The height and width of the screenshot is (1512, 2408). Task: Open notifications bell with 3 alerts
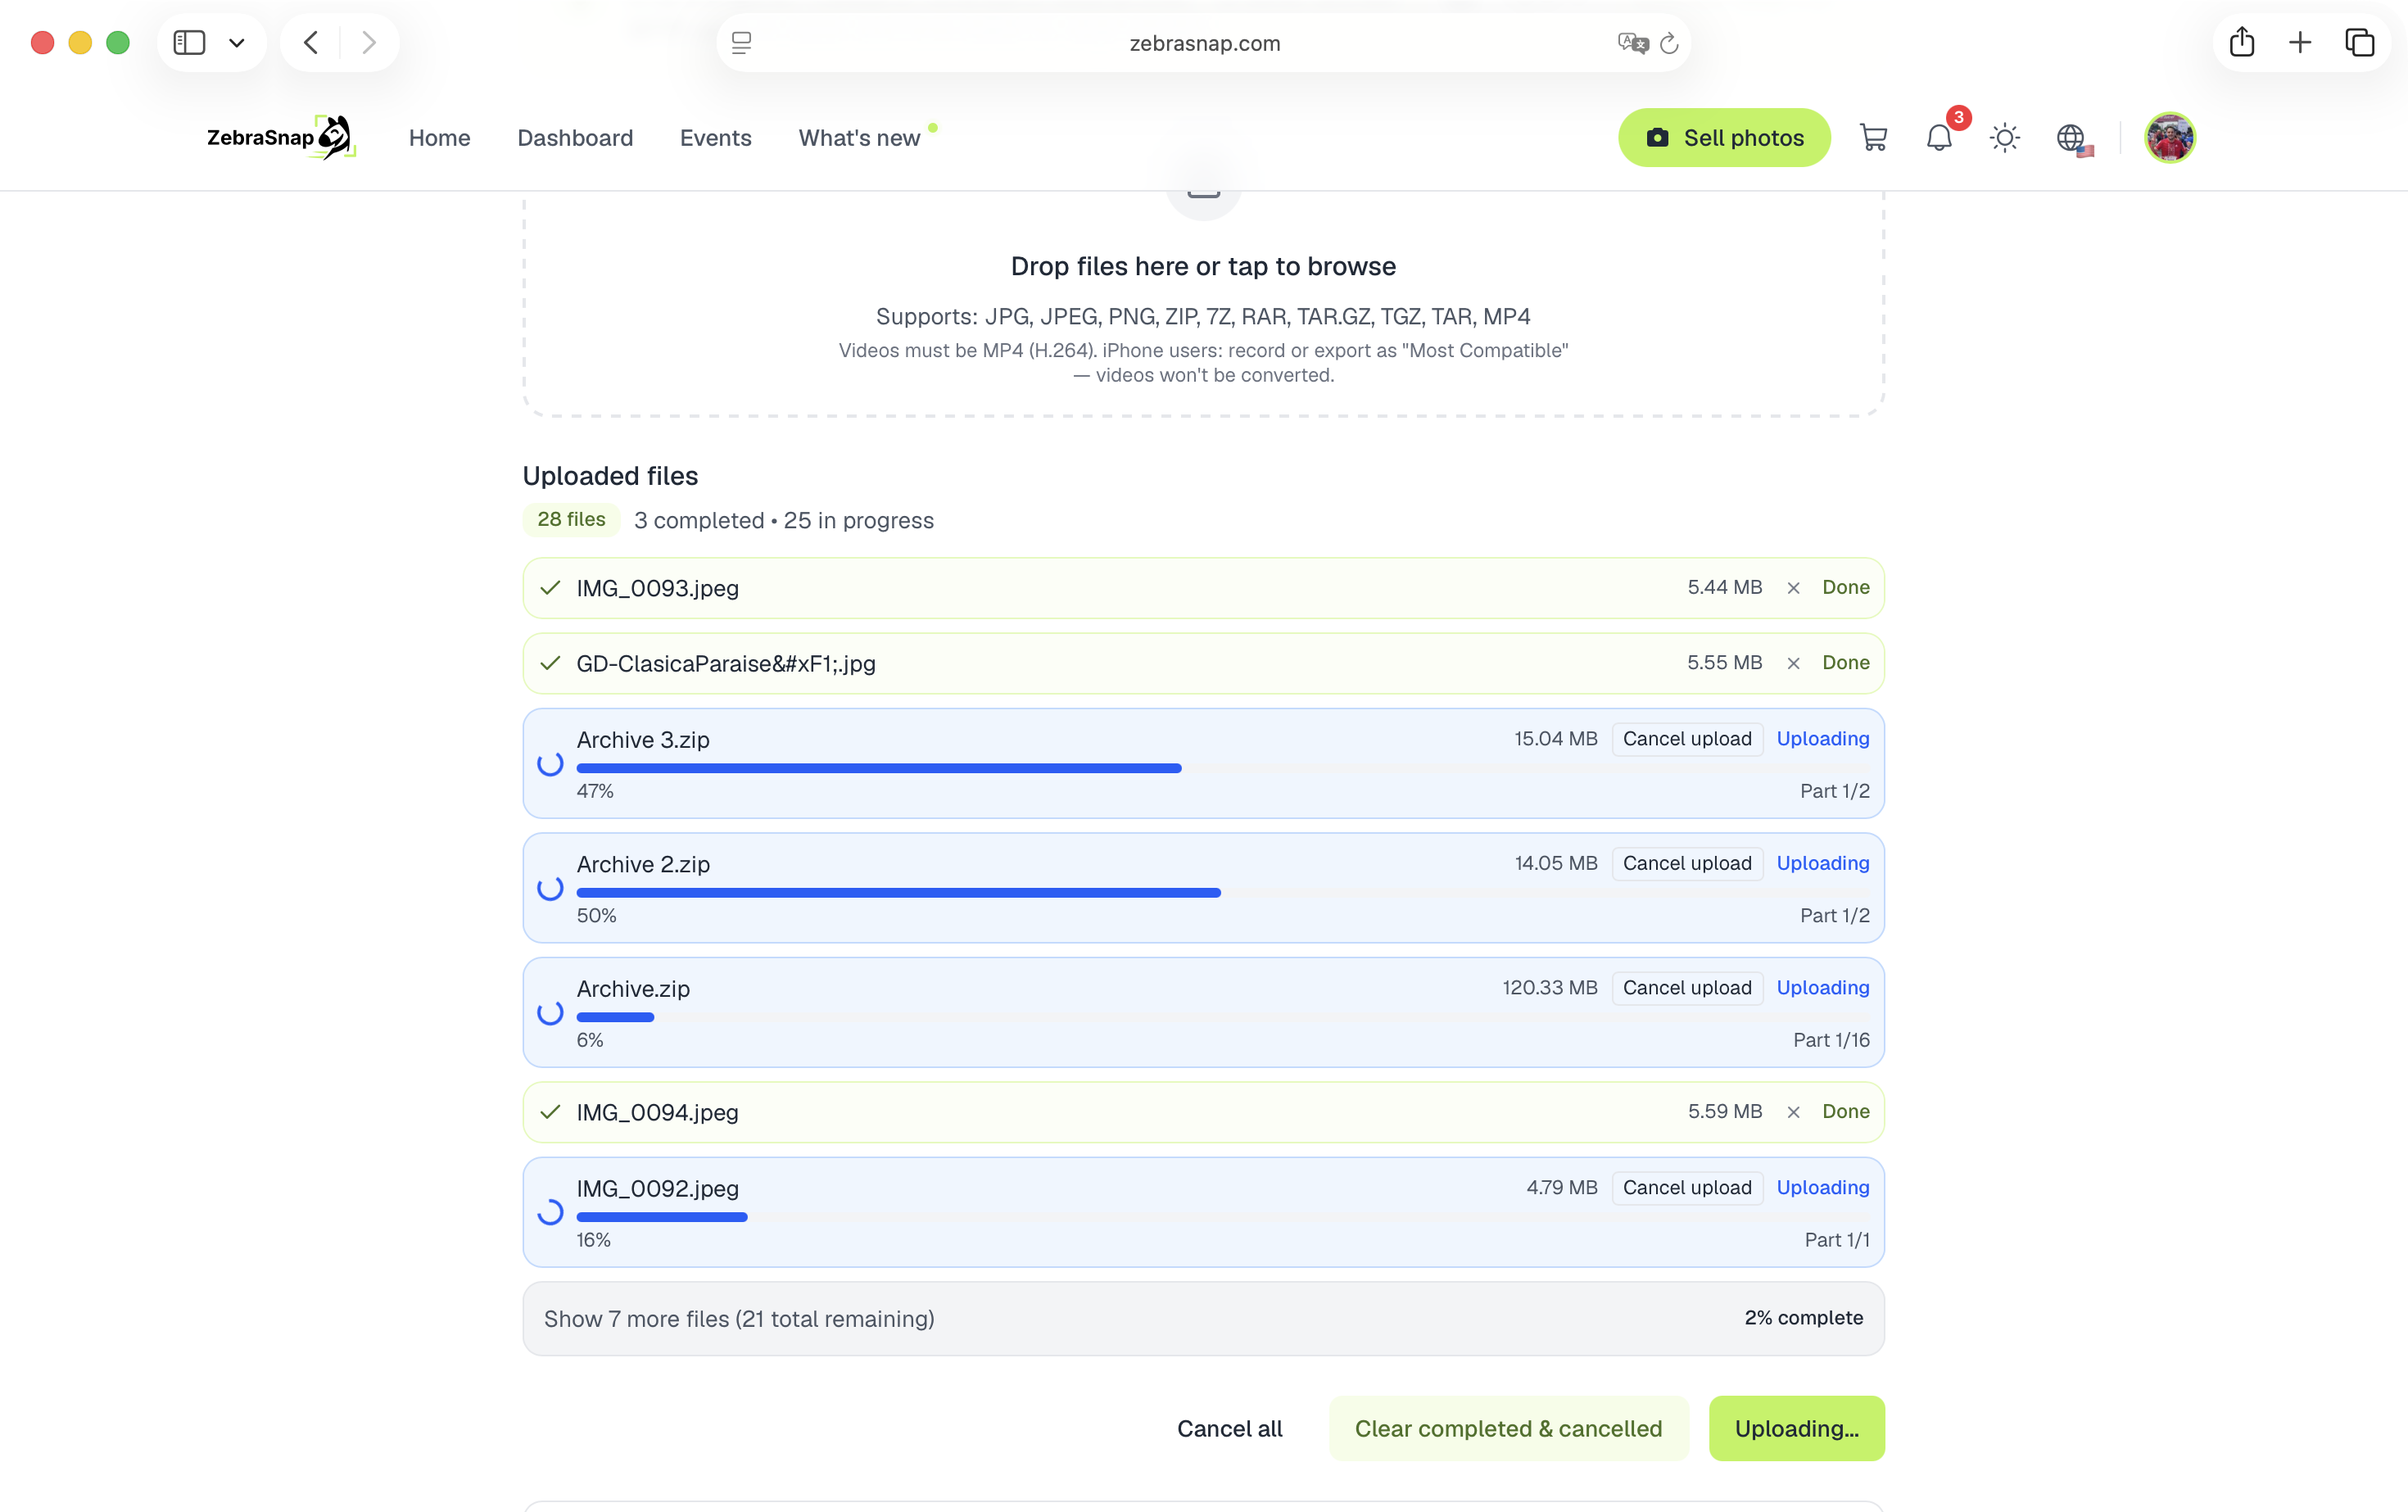(1940, 138)
